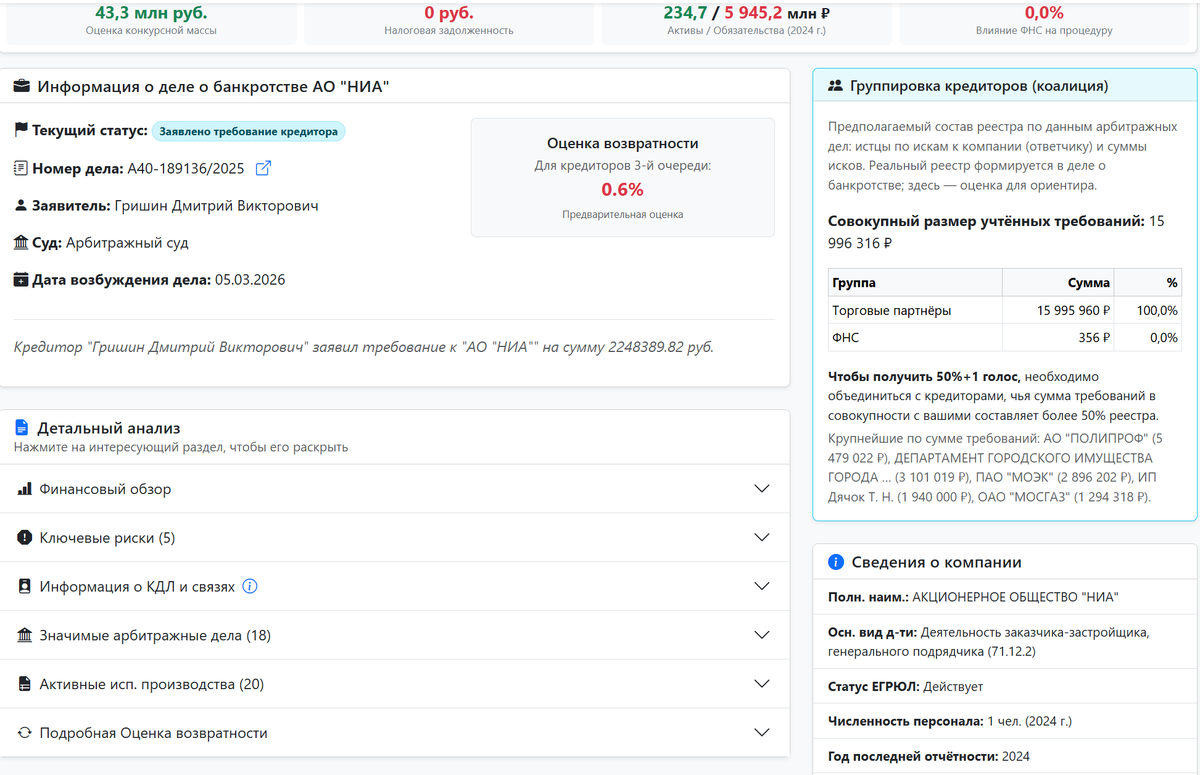This screenshot has width=1200, height=775.
Task: Click the 0.6% recoverability estimate value
Action: coord(622,189)
